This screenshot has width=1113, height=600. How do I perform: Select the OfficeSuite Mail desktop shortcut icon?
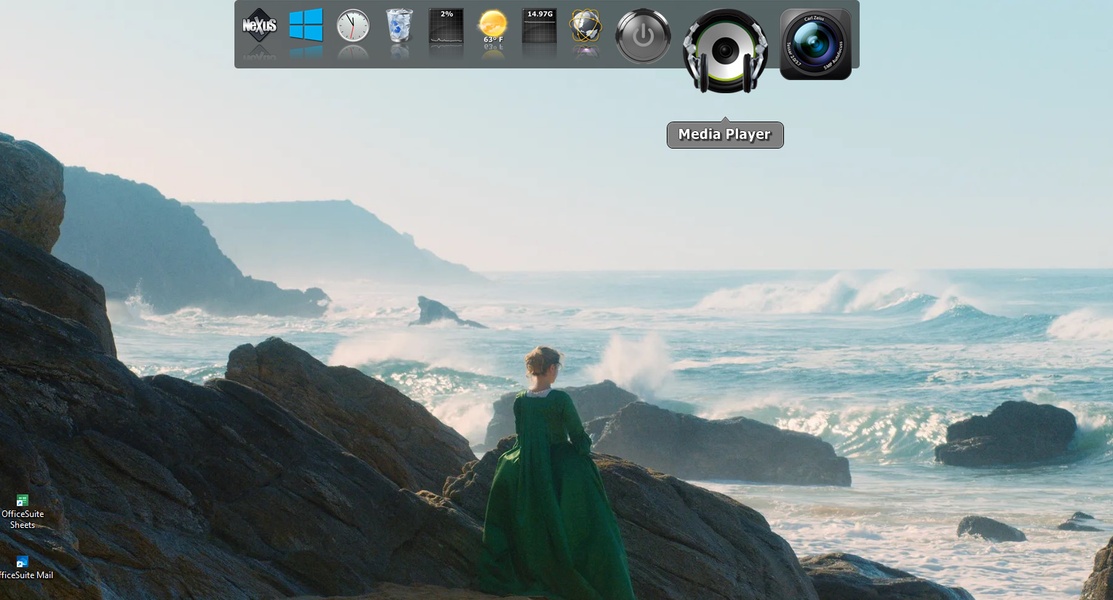coord(22,561)
